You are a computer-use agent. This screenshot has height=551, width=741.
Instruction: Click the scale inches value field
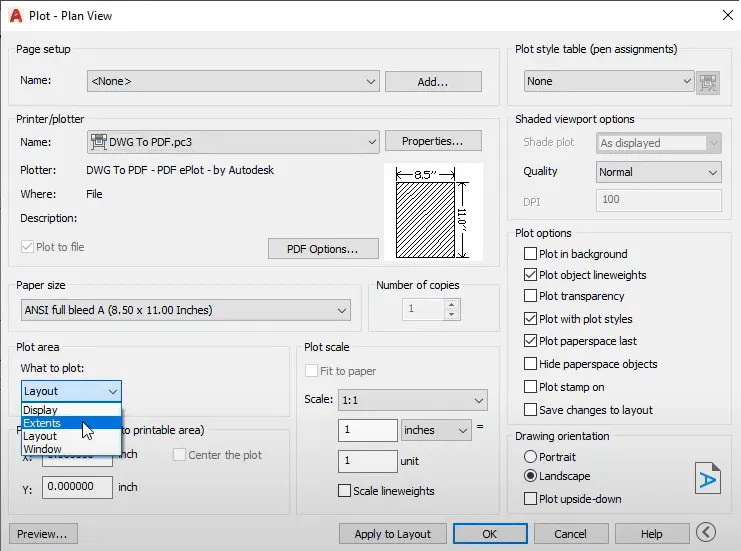(368, 430)
